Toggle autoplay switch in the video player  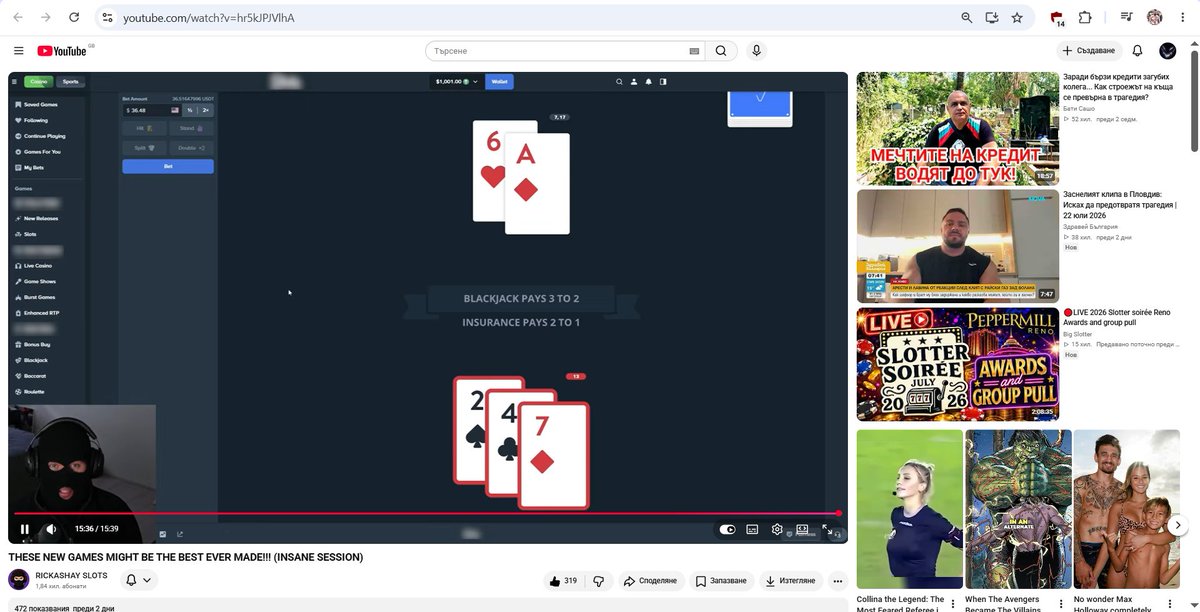pyautogui.click(x=727, y=530)
